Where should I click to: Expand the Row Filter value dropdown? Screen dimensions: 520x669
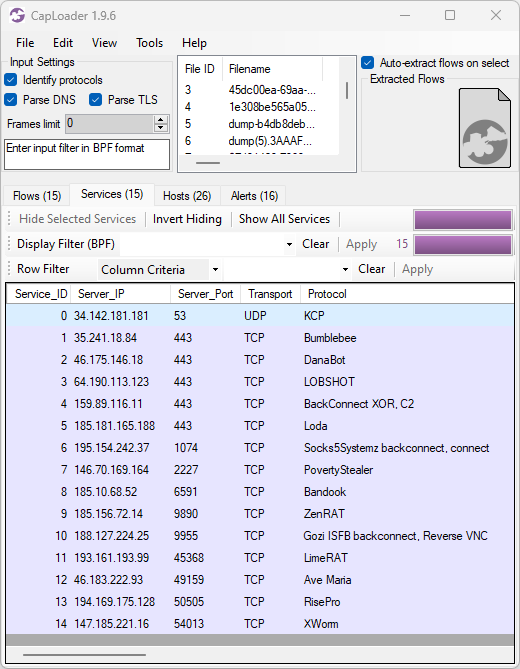[345, 269]
